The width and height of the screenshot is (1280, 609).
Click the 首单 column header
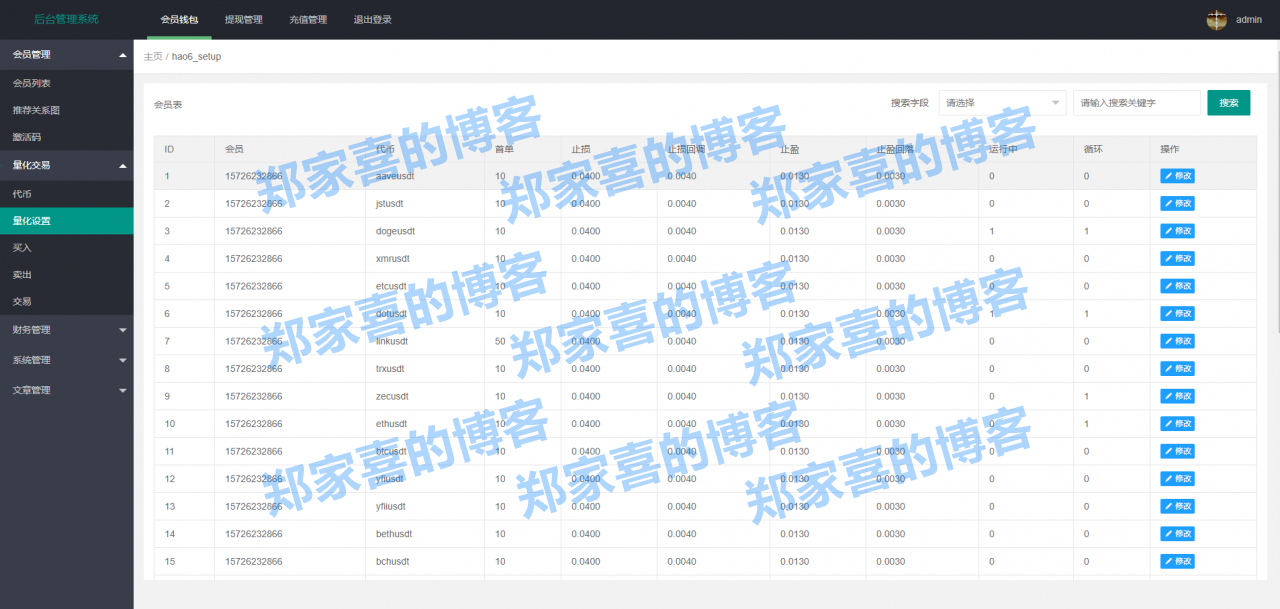click(x=523, y=149)
